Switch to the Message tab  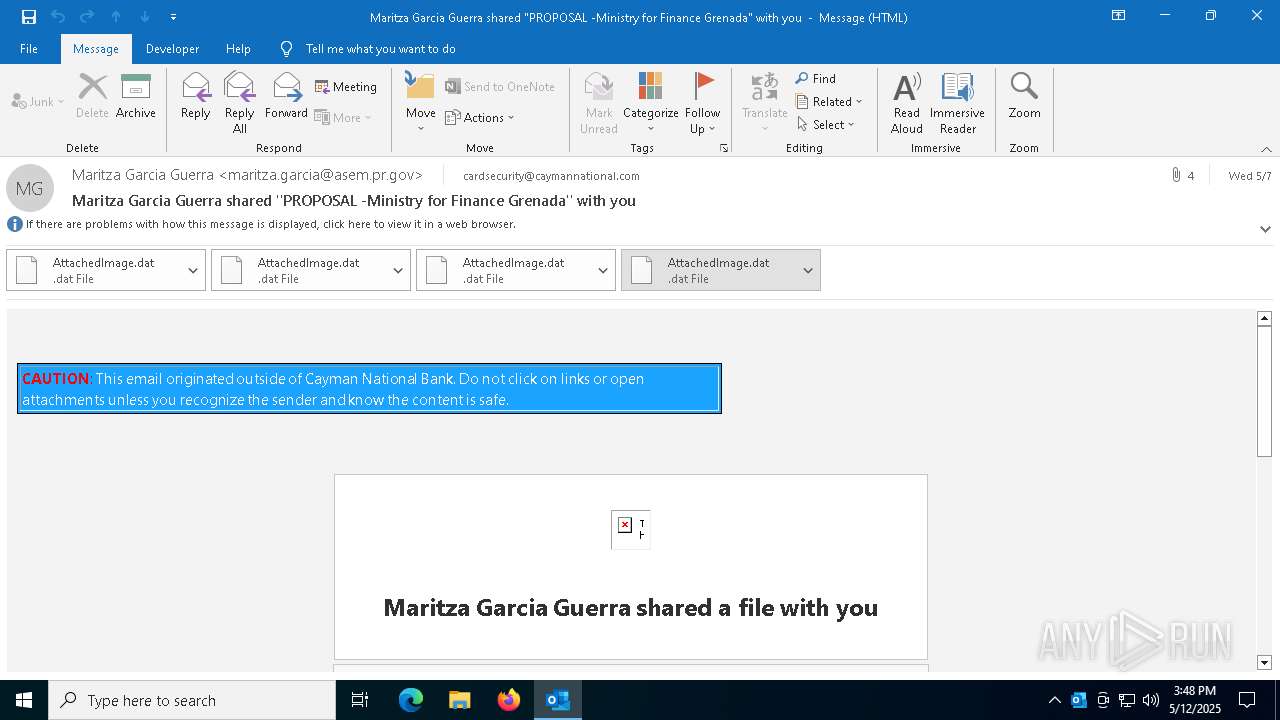96,49
